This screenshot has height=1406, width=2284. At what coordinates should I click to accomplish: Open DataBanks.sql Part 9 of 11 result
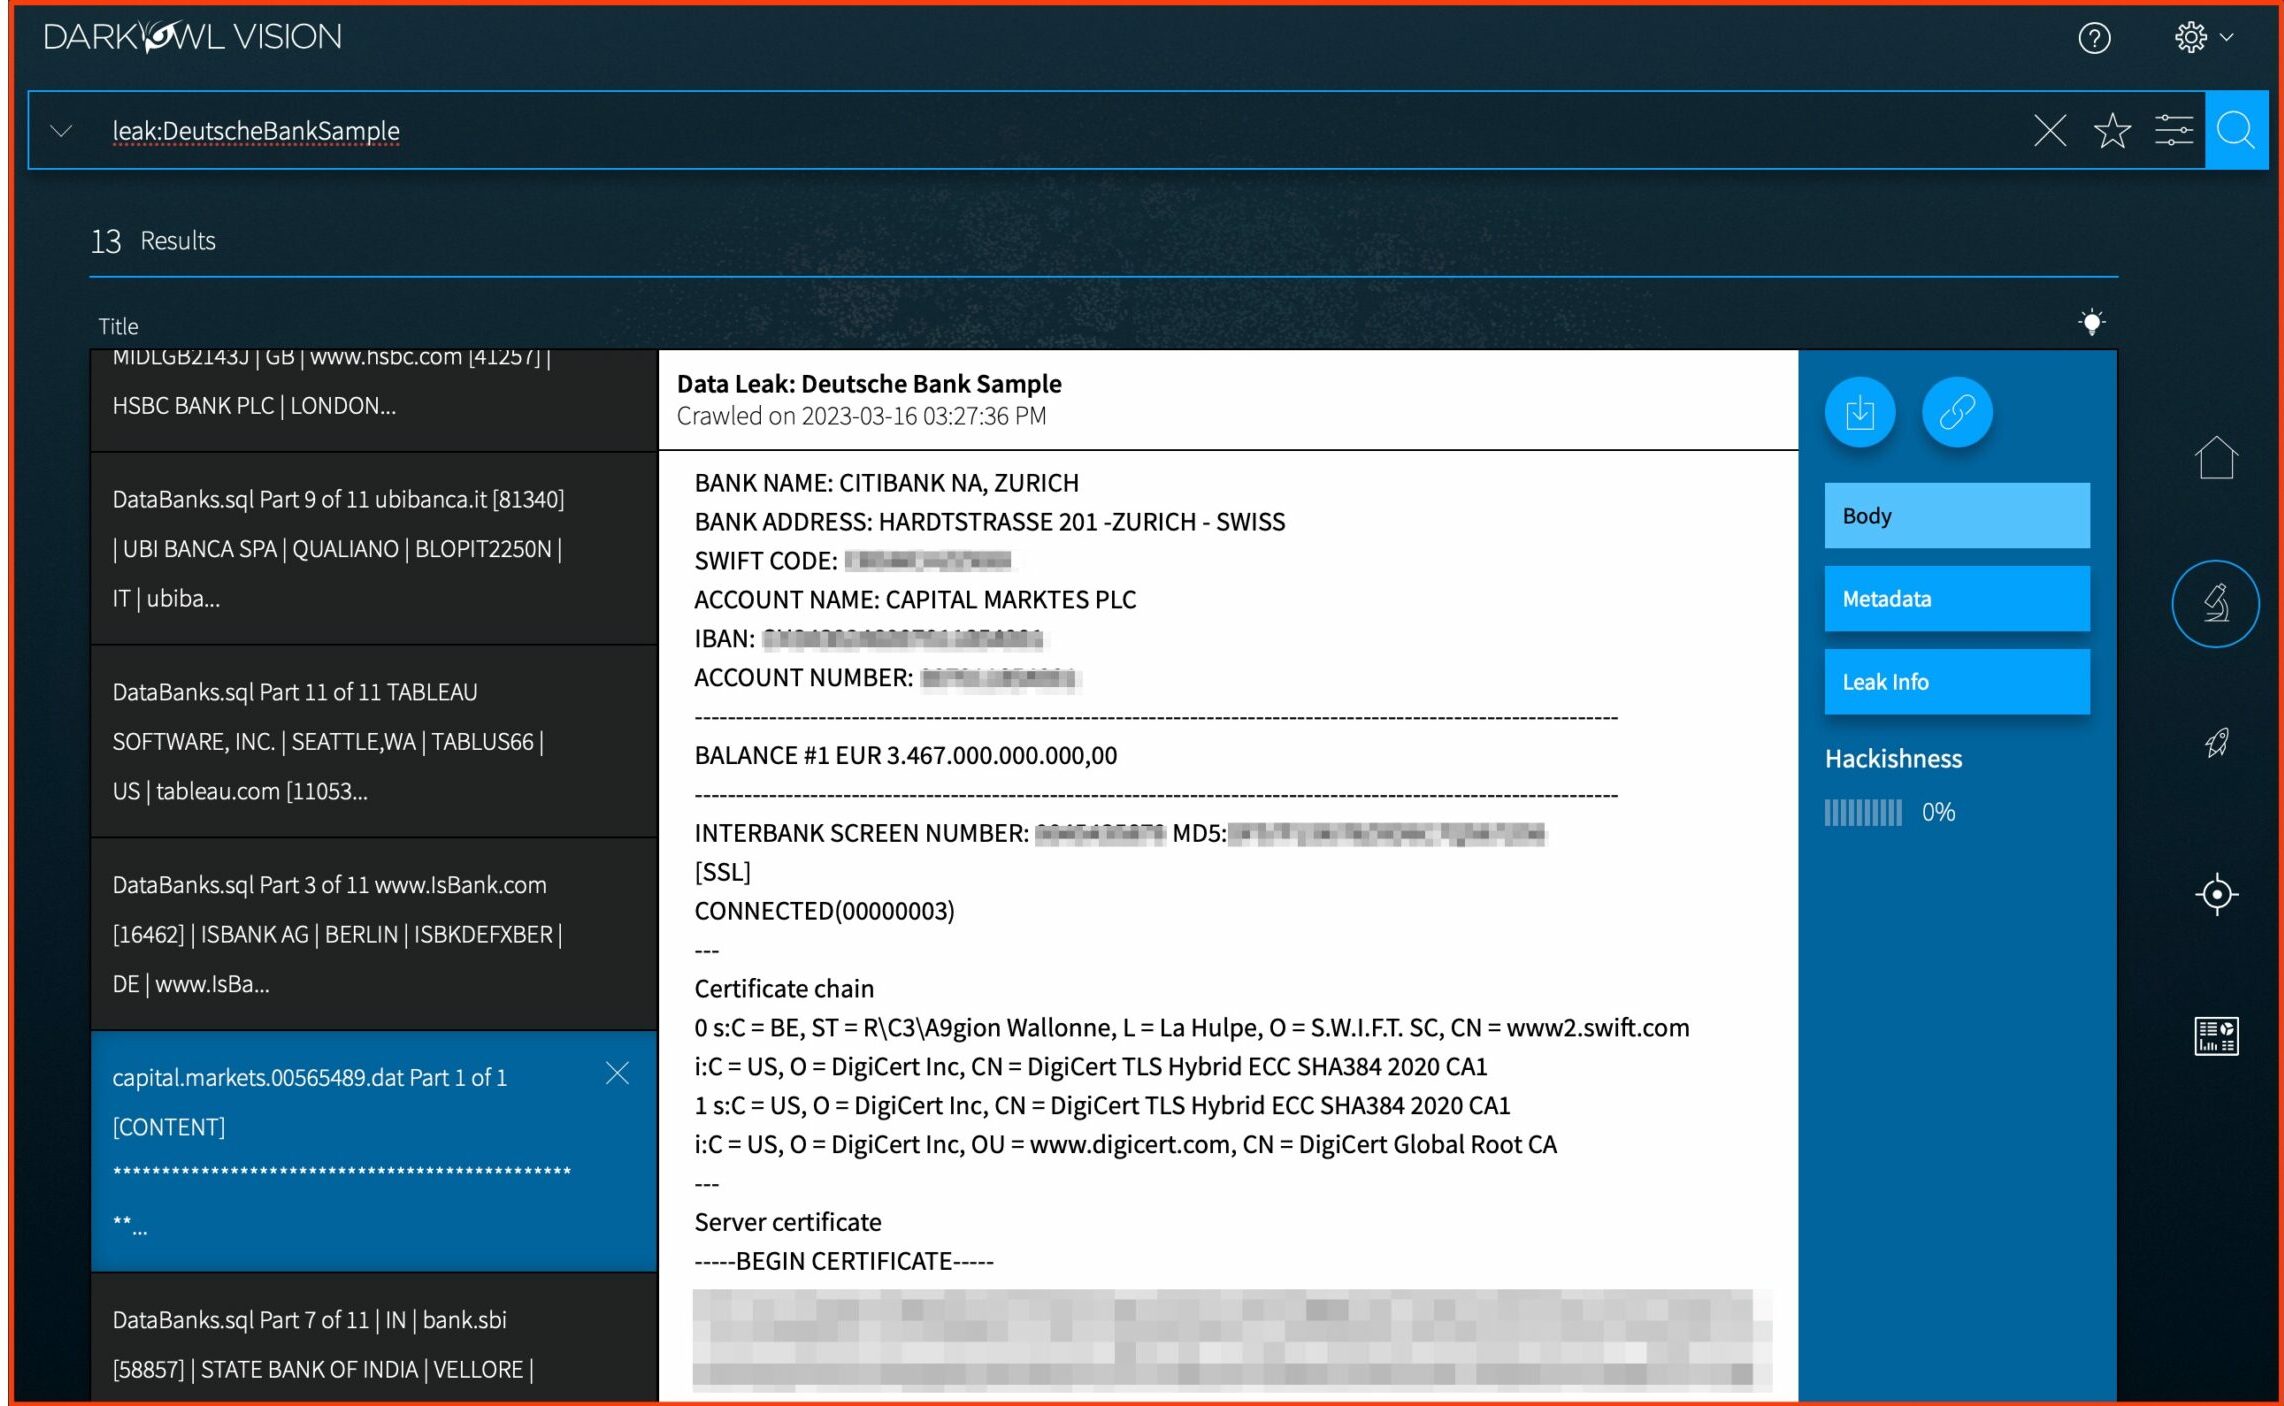pyautogui.click(x=374, y=548)
